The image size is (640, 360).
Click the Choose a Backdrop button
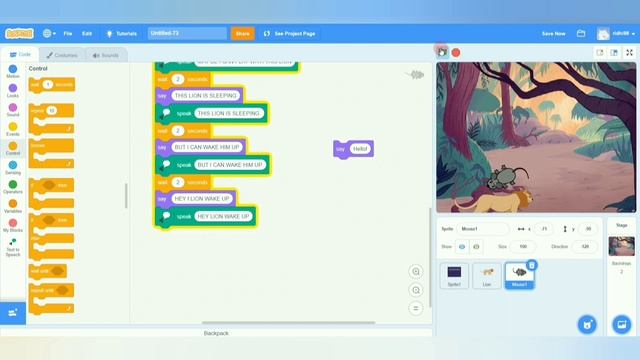(622, 324)
